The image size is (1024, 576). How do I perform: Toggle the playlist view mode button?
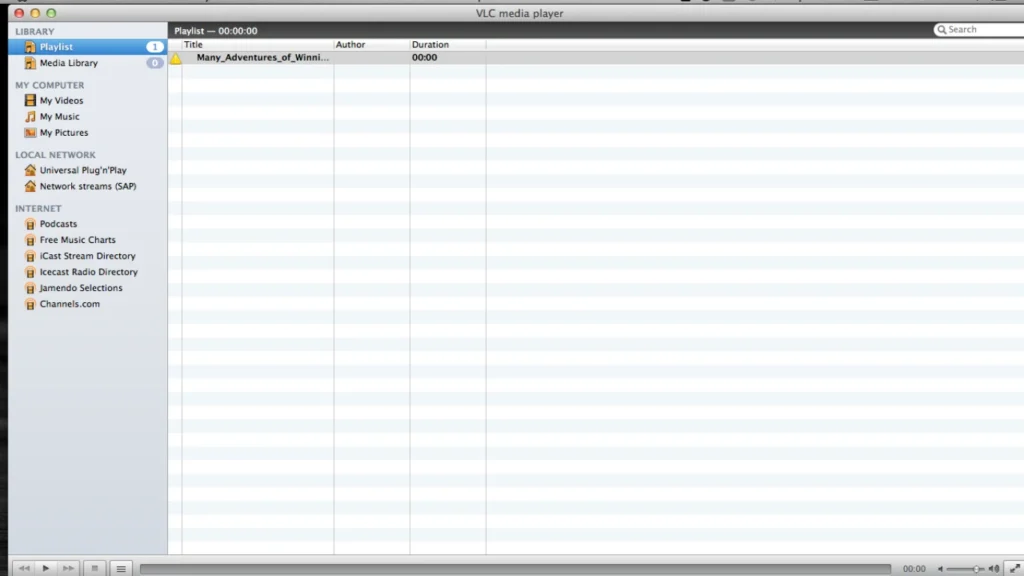pyautogui.click(x=120, y=568)
